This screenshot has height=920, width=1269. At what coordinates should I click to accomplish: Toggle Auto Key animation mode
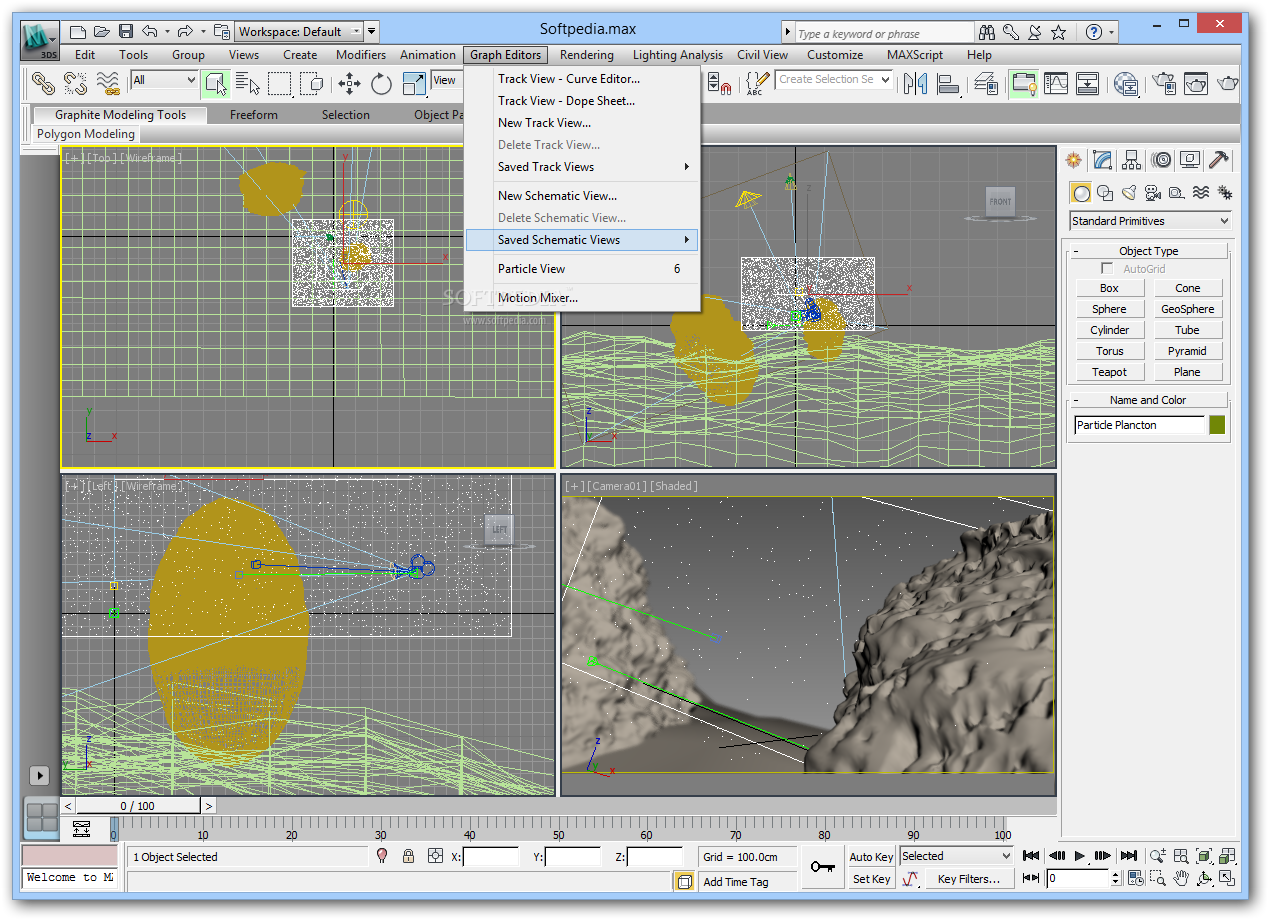tap(871, 857)
